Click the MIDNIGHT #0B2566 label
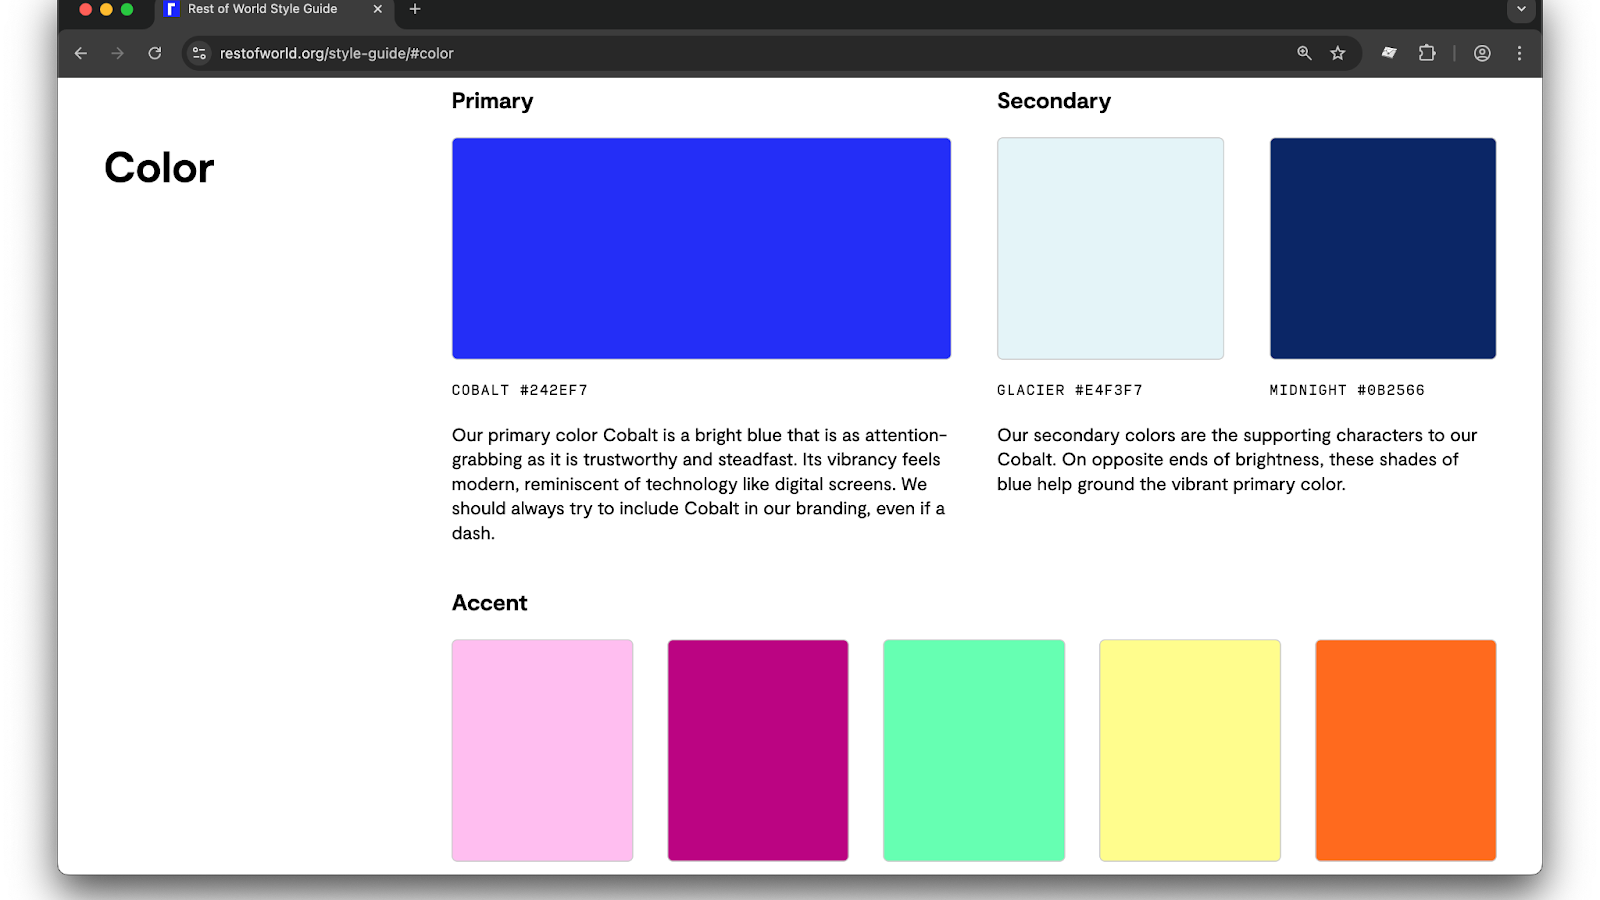 [1347, 390]
